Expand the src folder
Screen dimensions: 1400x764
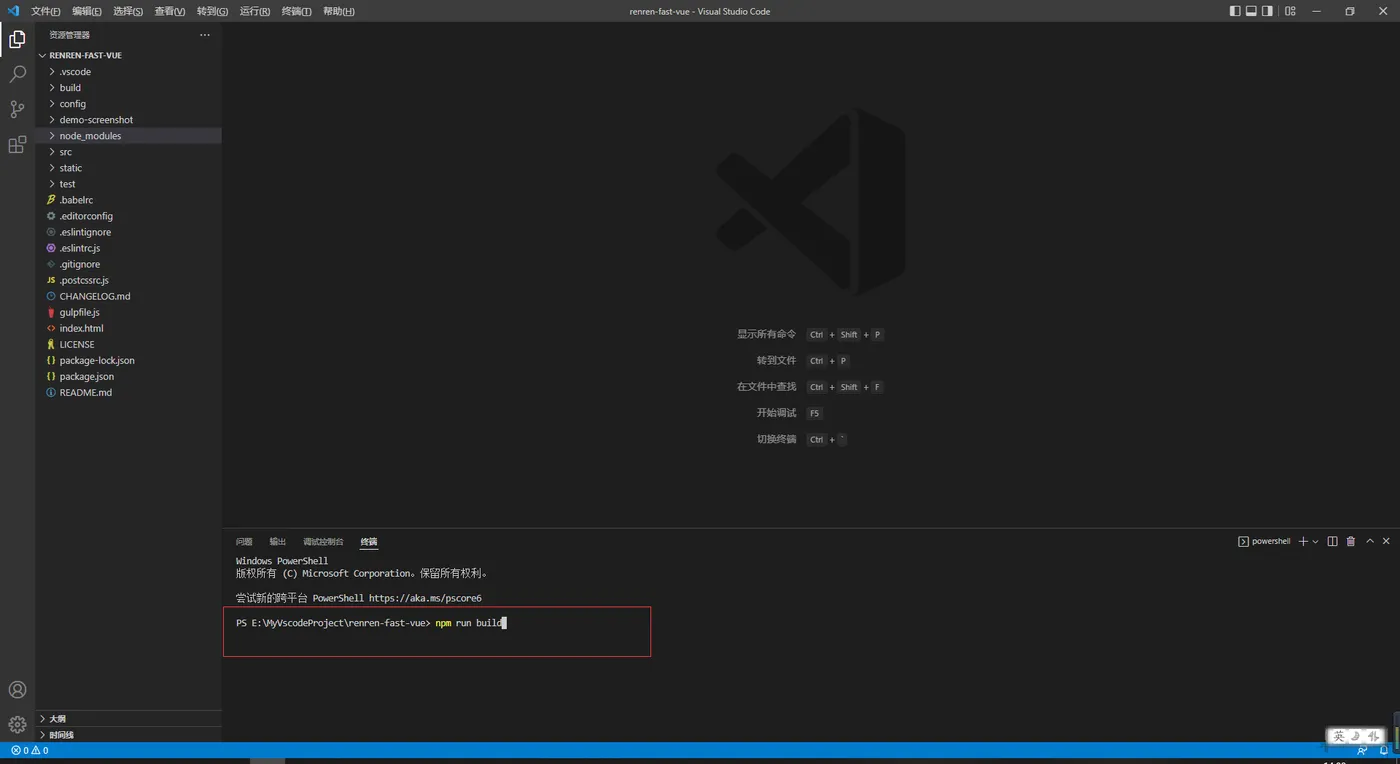click(x=128, y=152)
